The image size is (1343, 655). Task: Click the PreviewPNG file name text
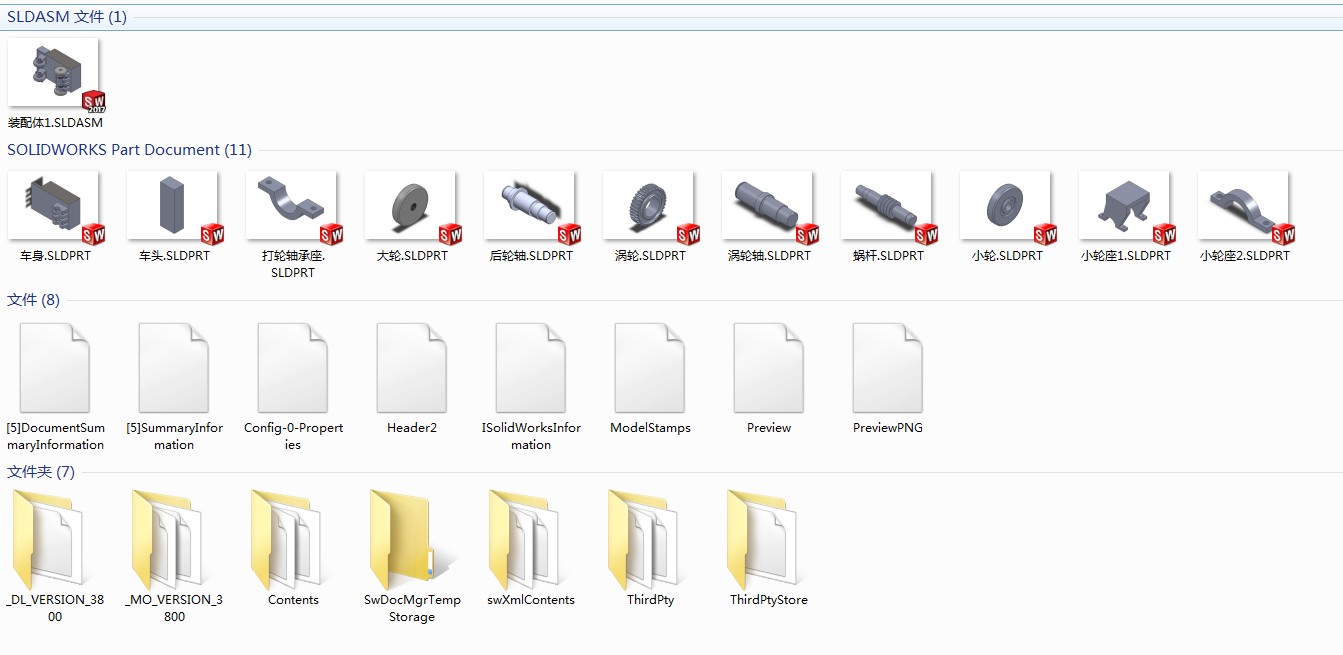point(888,428)
